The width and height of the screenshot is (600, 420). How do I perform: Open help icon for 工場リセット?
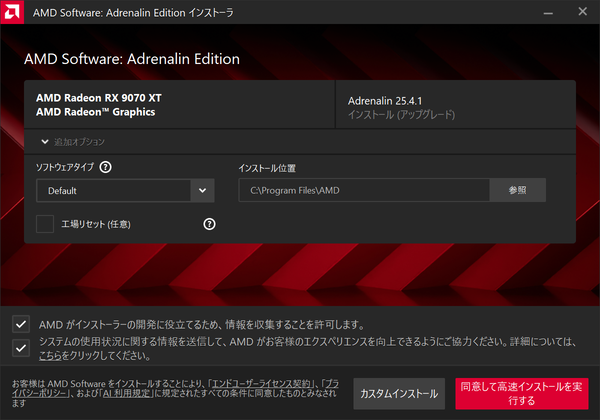(209, 224)
